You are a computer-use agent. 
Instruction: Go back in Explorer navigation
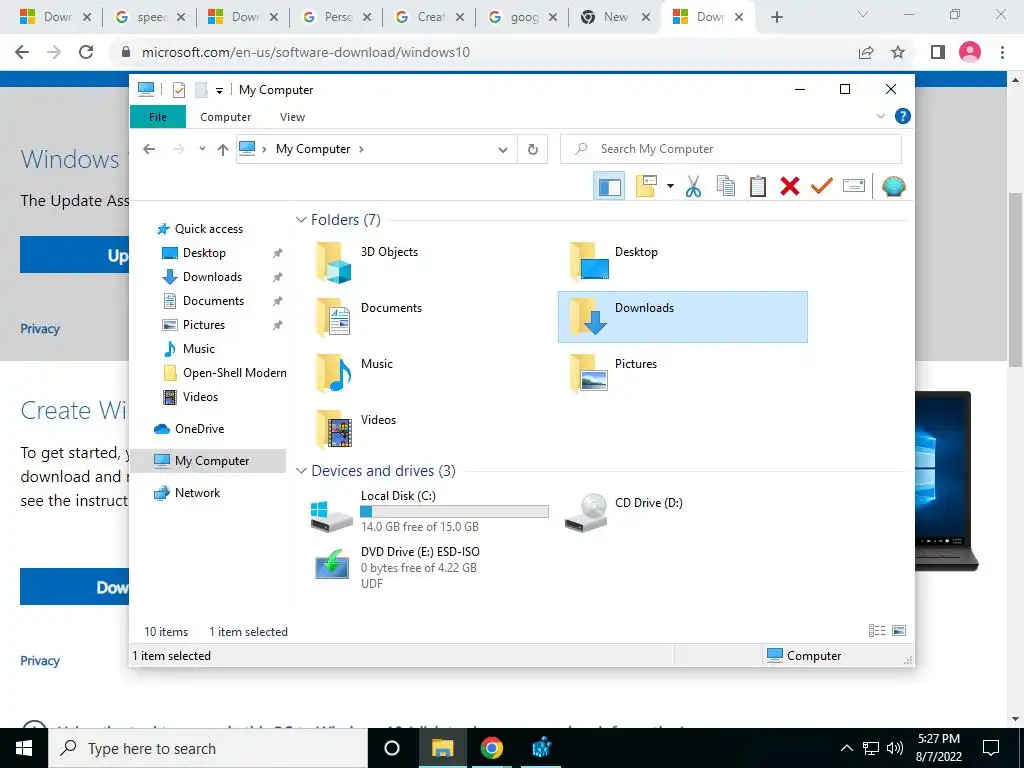[149, 149]
